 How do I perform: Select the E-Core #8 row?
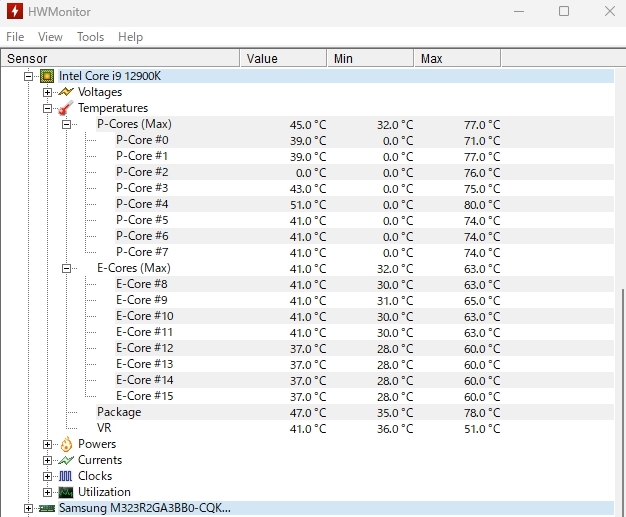coord(364,284)
